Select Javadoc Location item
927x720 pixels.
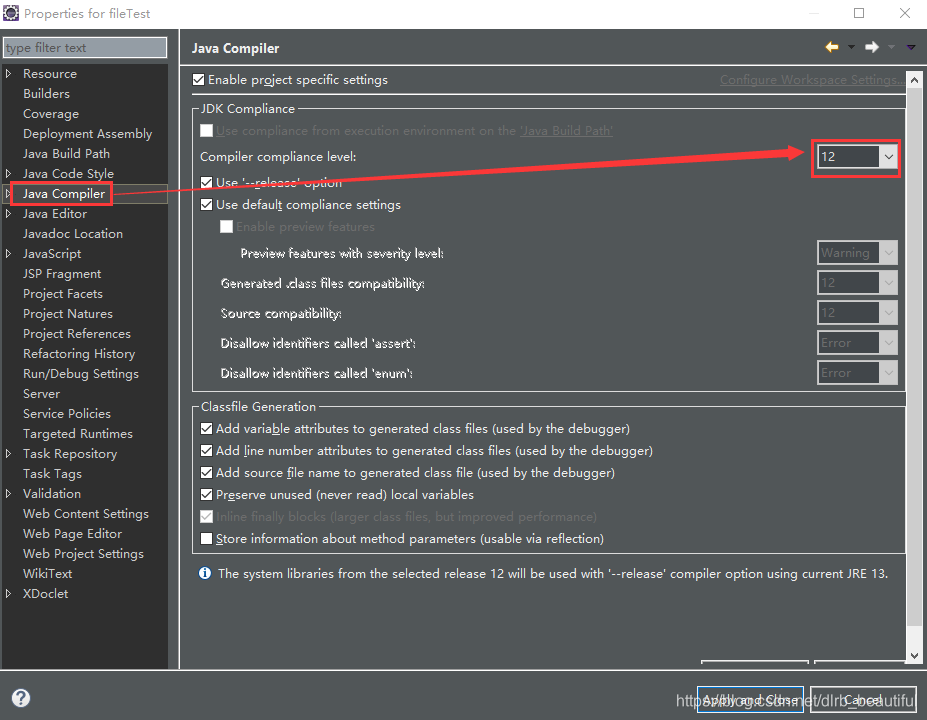tap(73, 233)
